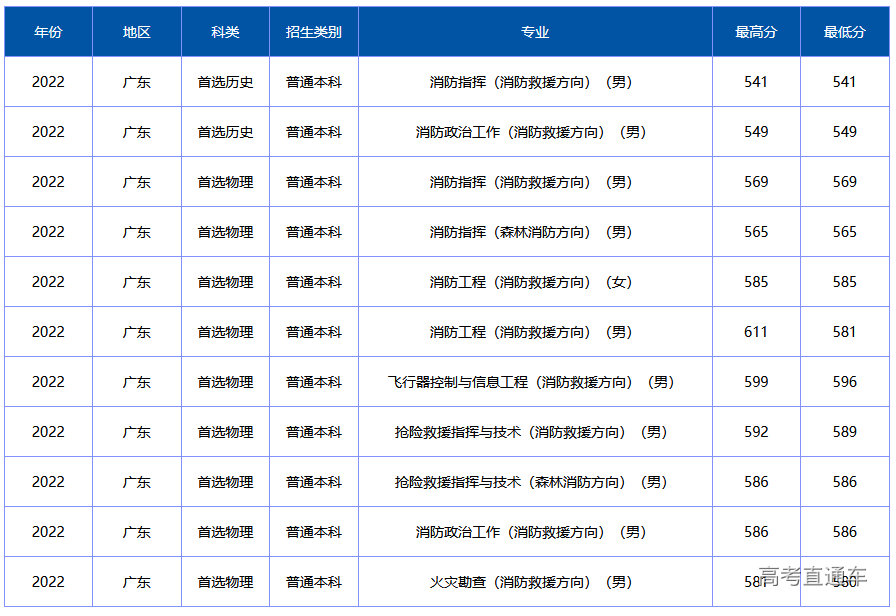Click the 最高分 column header

(756, 32)
